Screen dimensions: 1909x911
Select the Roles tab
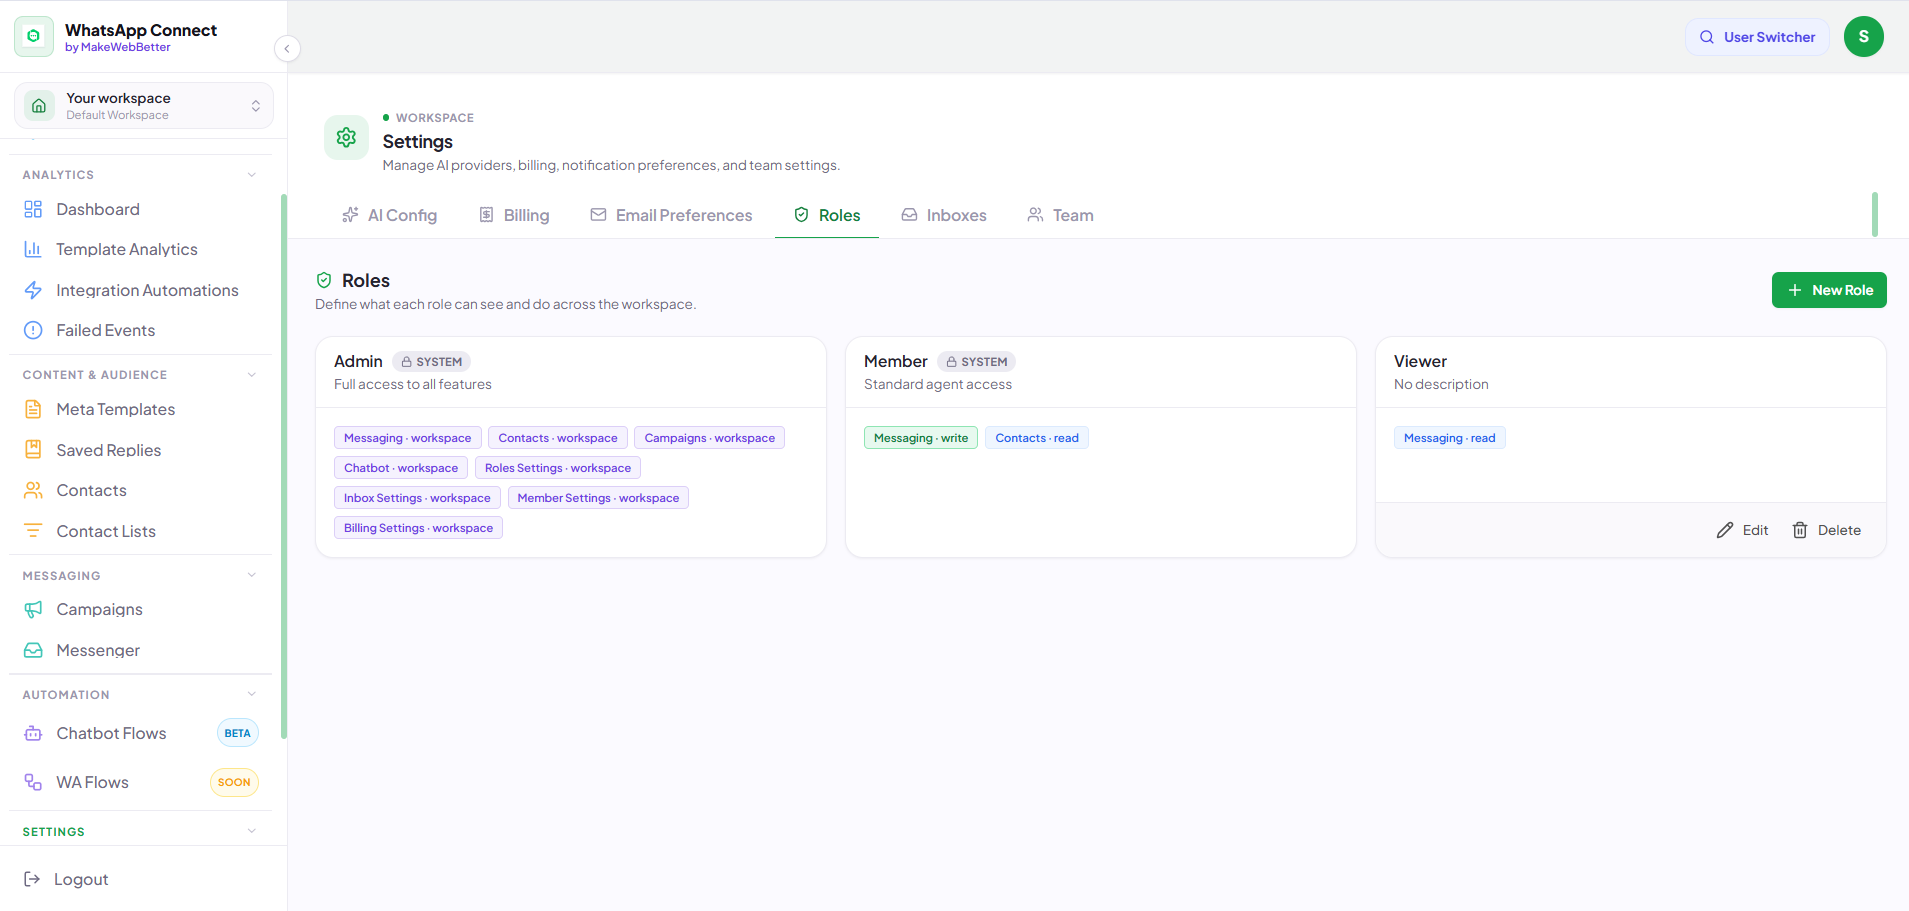point(827,215)
